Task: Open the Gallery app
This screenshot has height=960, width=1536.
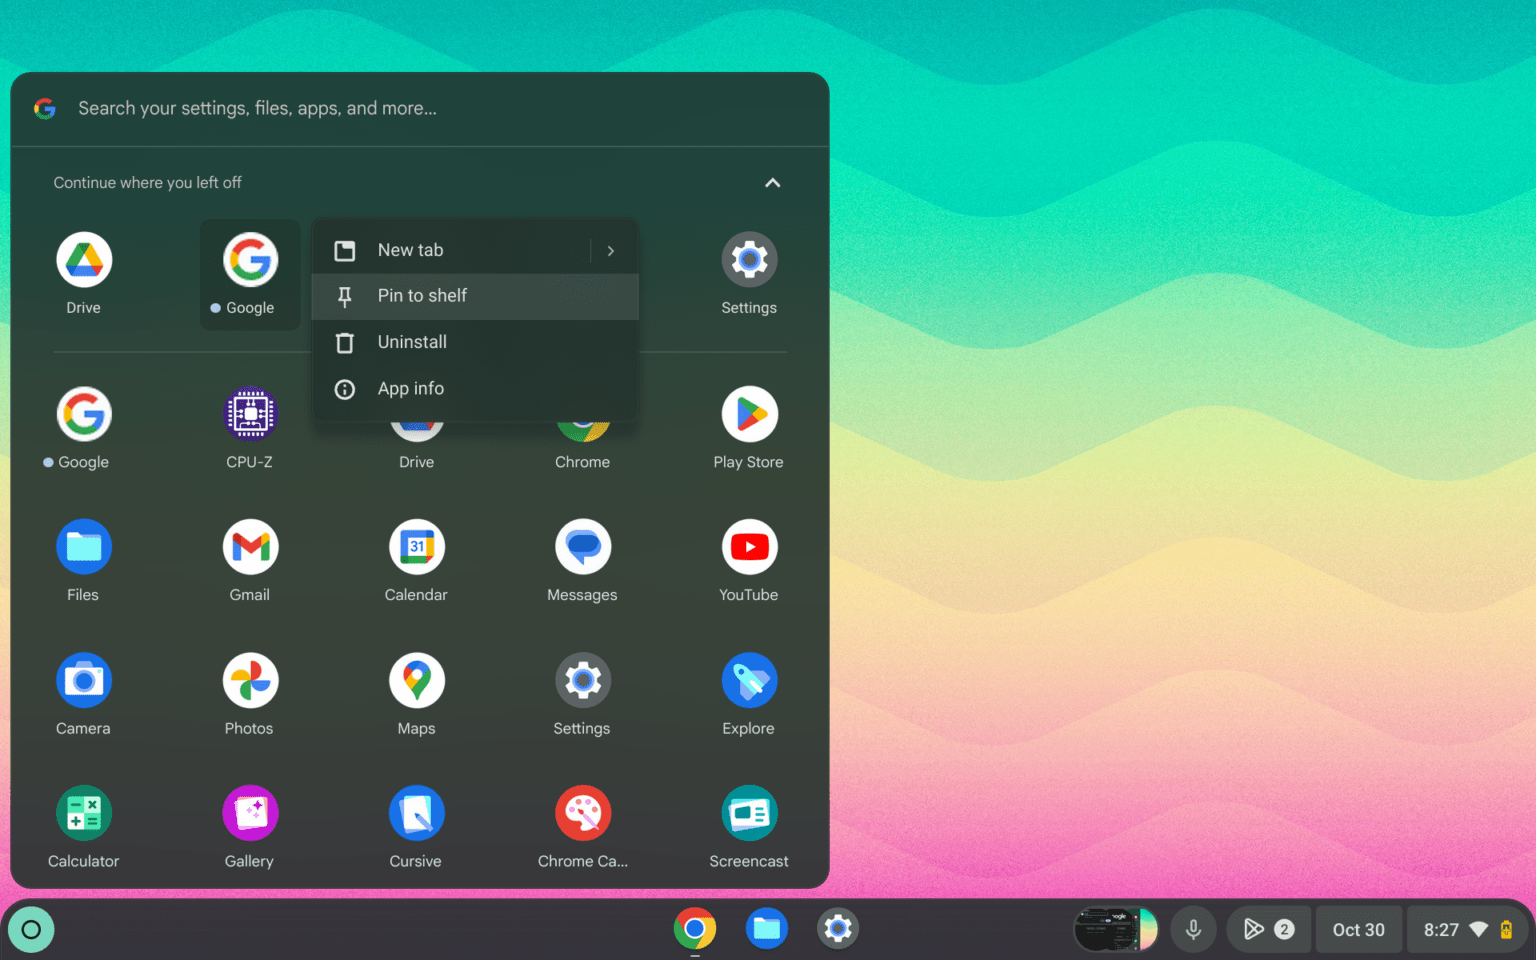Action: [250, 813]
